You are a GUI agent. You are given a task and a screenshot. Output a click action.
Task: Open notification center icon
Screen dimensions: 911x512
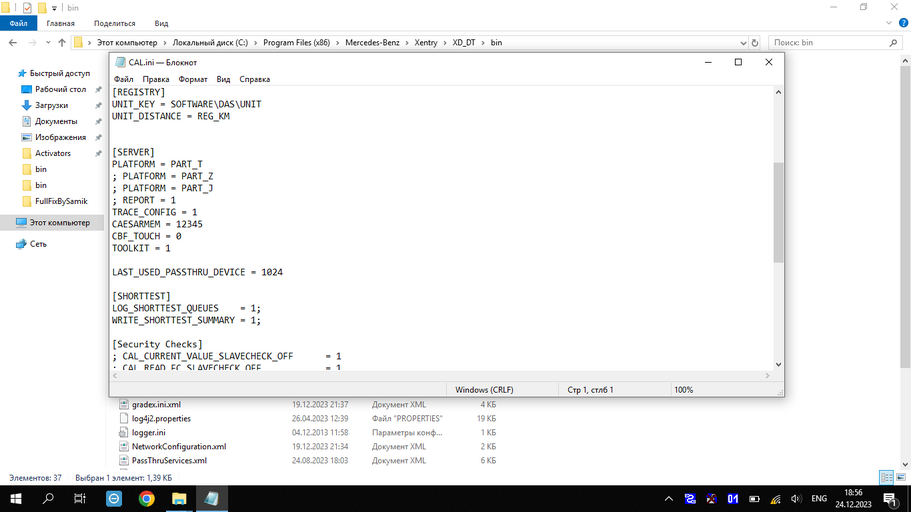coord(890,499)
